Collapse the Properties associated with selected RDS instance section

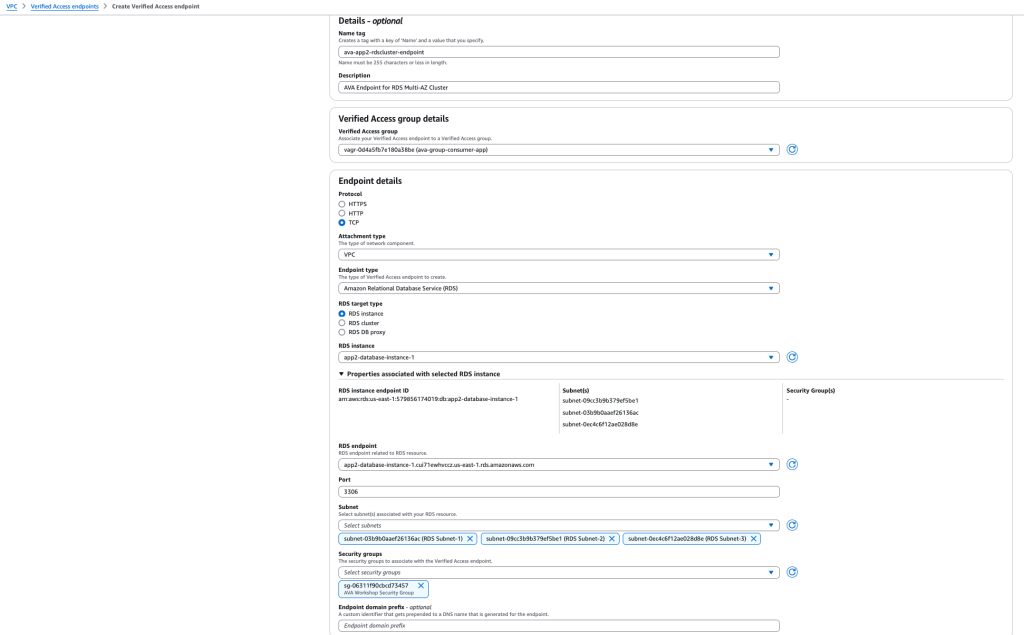(343, 373)
